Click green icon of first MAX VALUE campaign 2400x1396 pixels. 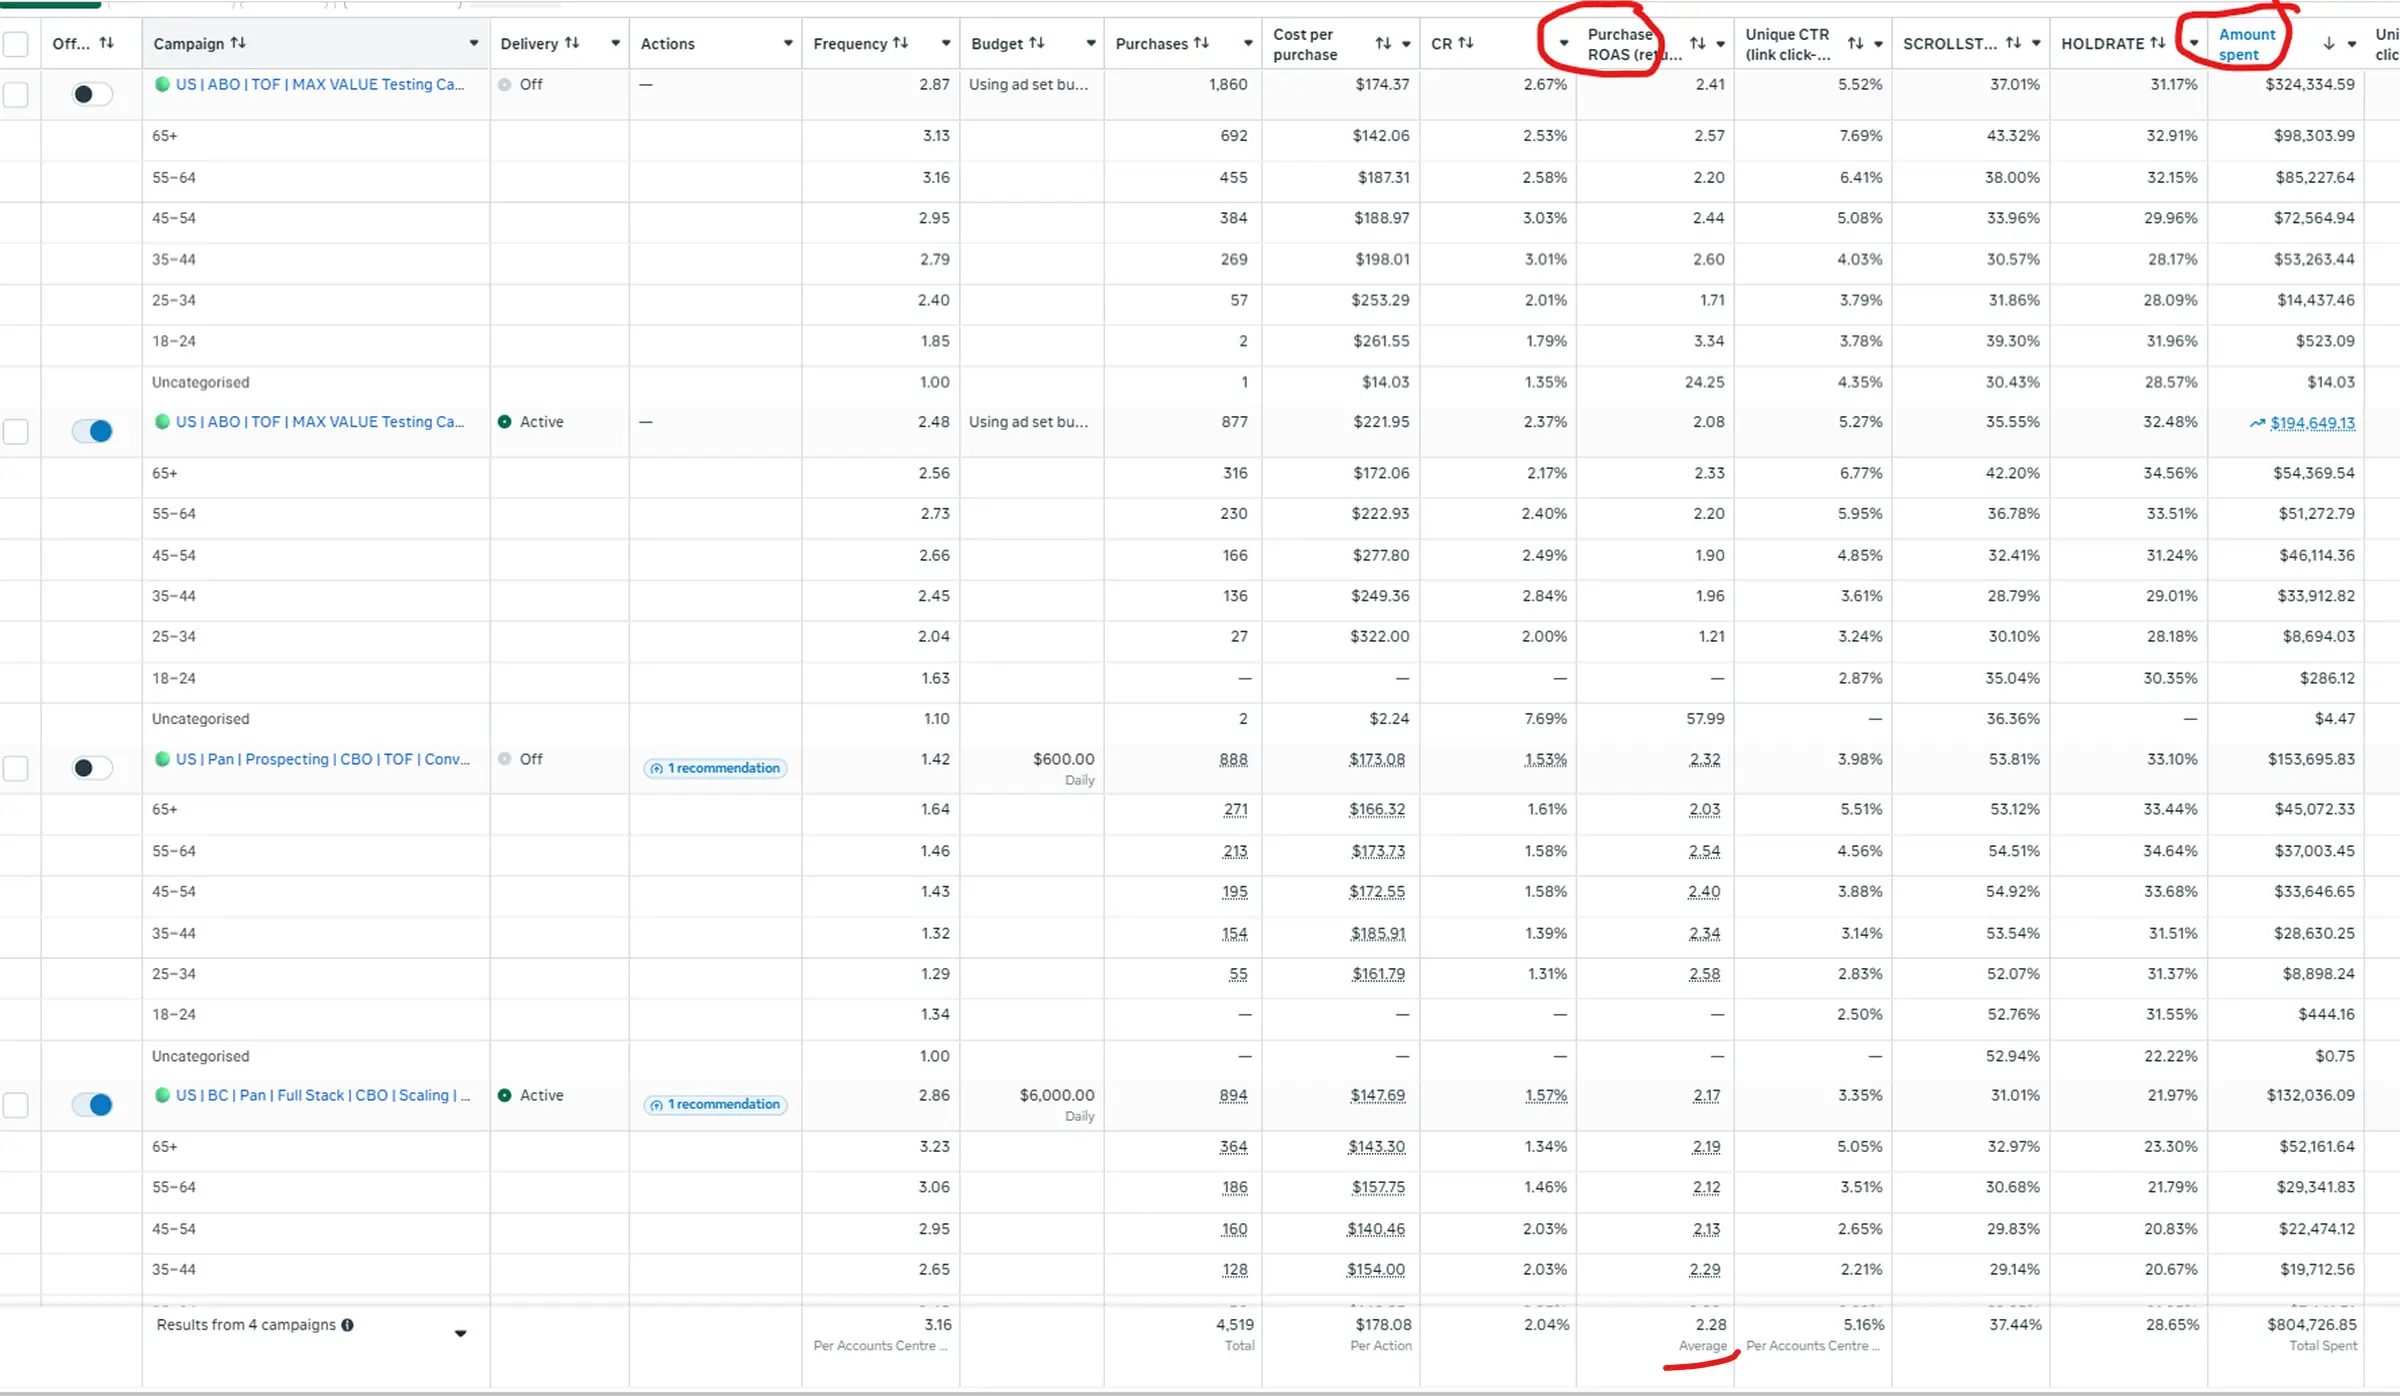coord(162,84)
